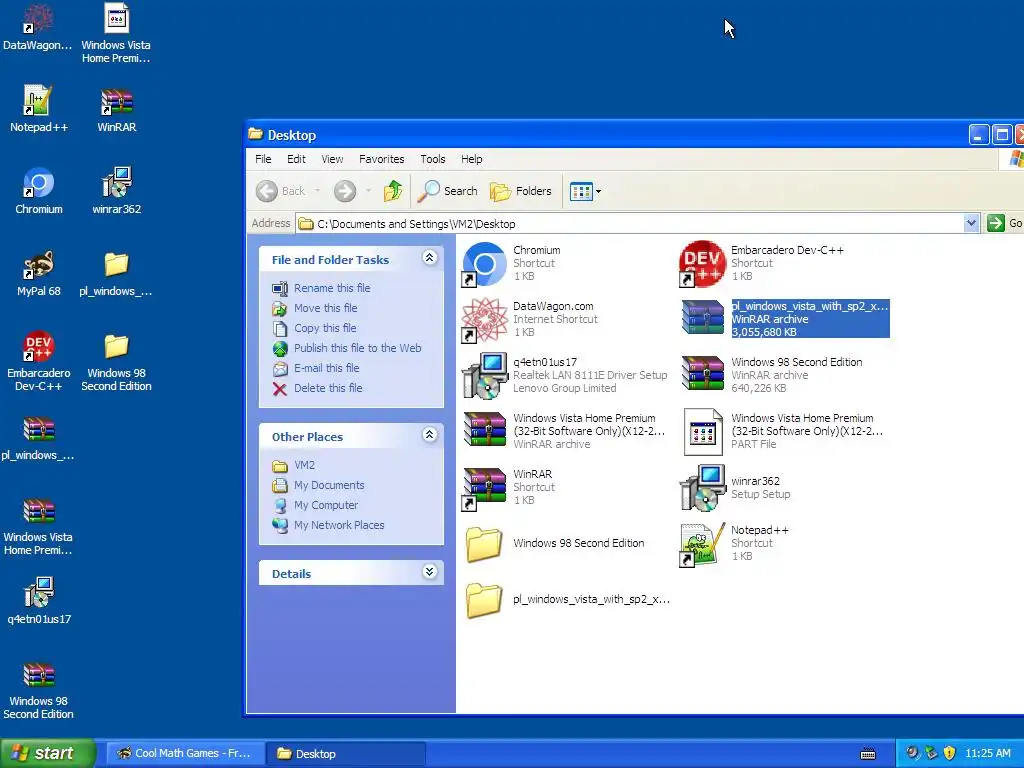Image resolution: width=1024 pixels, height=768 pixels.
Task: Click Desktop taskbar button
Action: click(x=346, y=753)
